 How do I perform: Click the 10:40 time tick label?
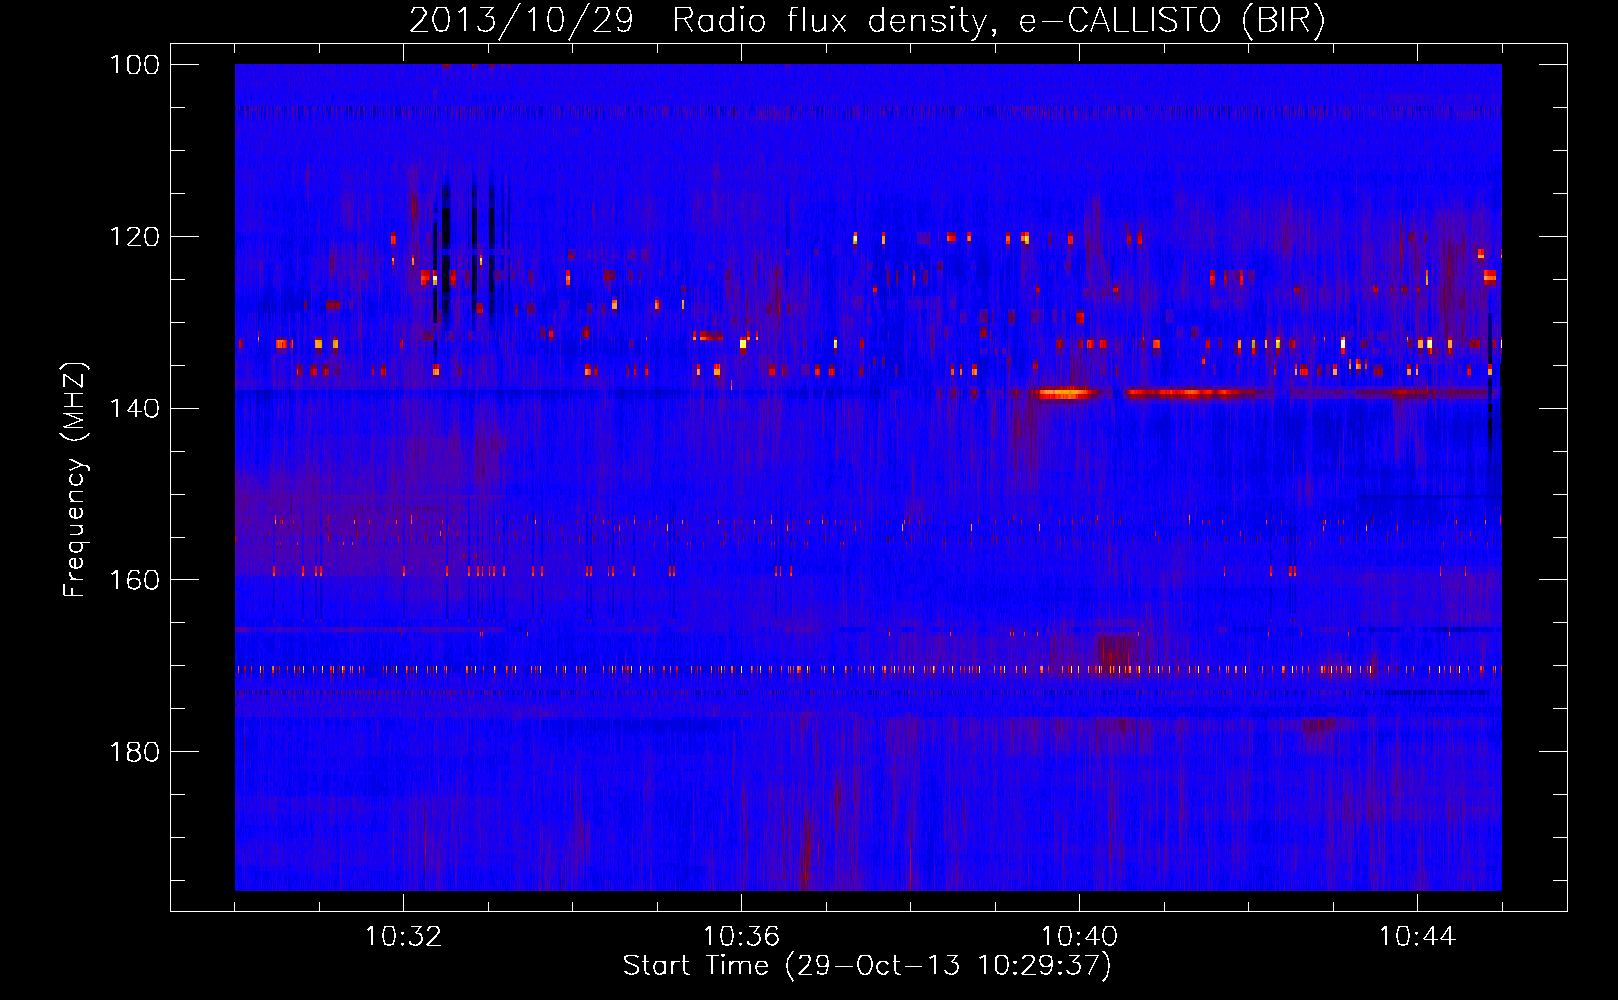tap(1079, 936)
